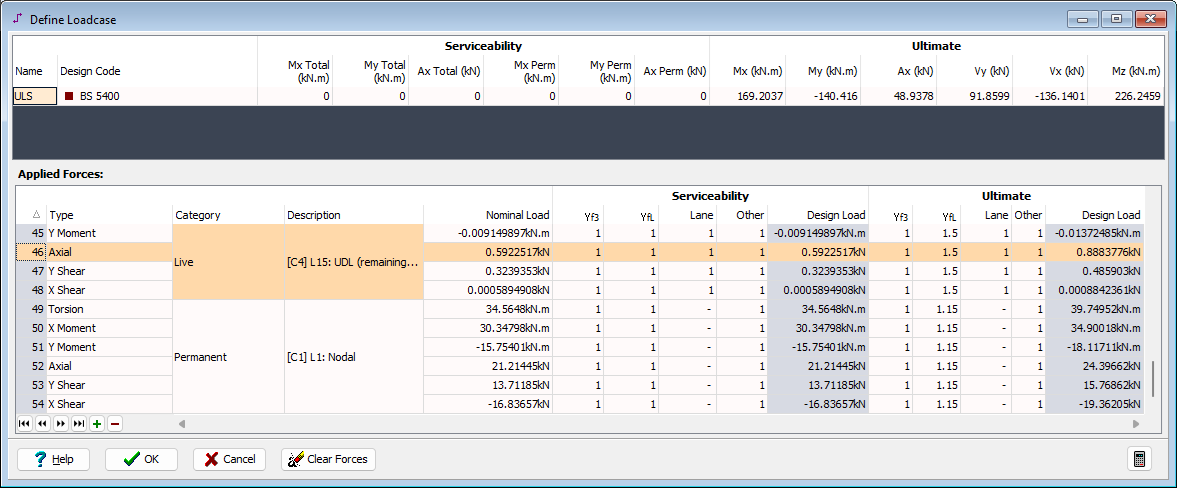Select row 54 X Shear

110,404
